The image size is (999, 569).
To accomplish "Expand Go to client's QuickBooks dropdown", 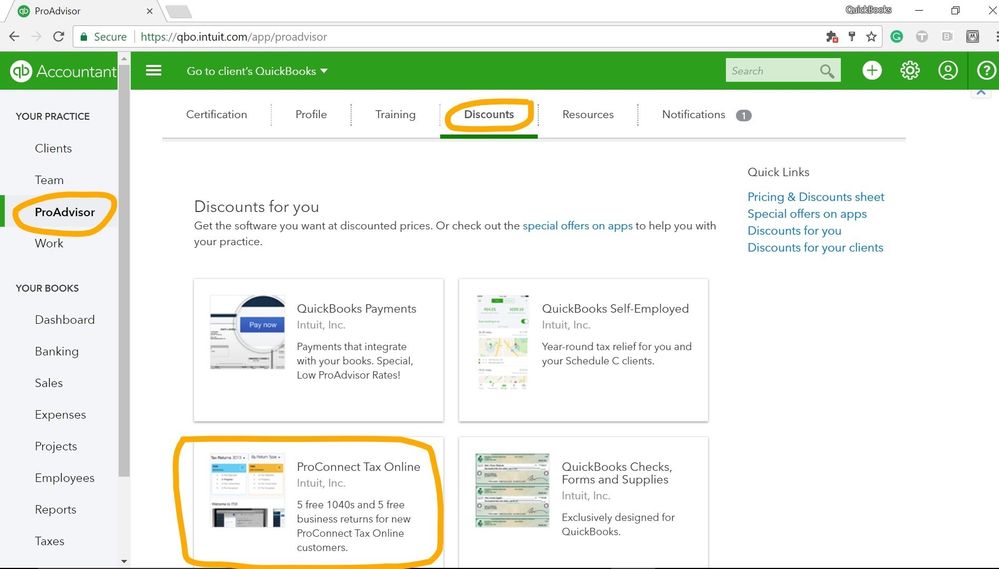I will pos(257,71).
